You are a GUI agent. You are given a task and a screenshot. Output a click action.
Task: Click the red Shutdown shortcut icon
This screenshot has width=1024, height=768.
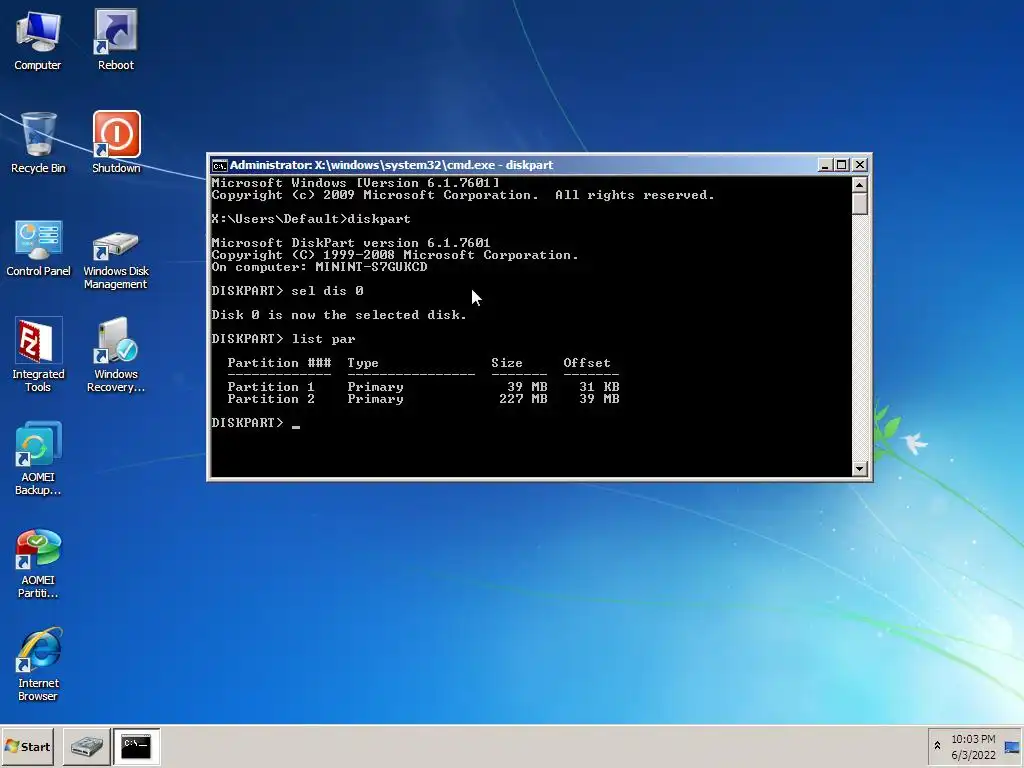pyautogui.click(x=116, y=142)
